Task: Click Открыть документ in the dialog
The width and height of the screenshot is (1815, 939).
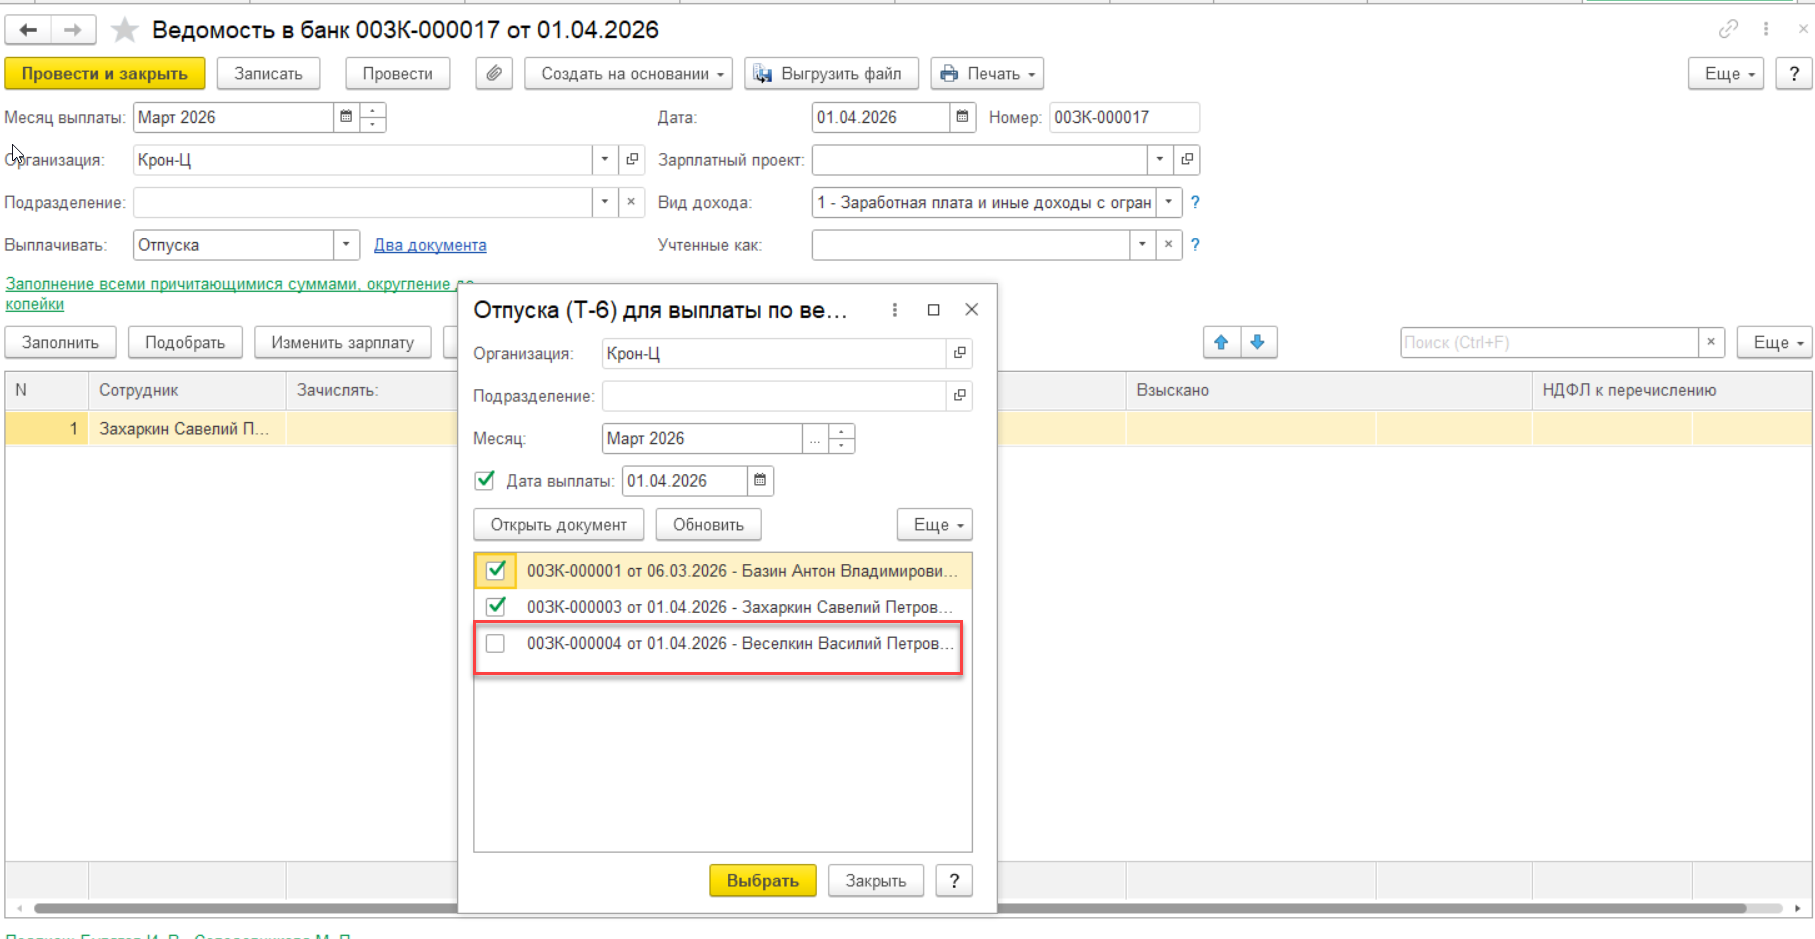Action: [559, 524]
